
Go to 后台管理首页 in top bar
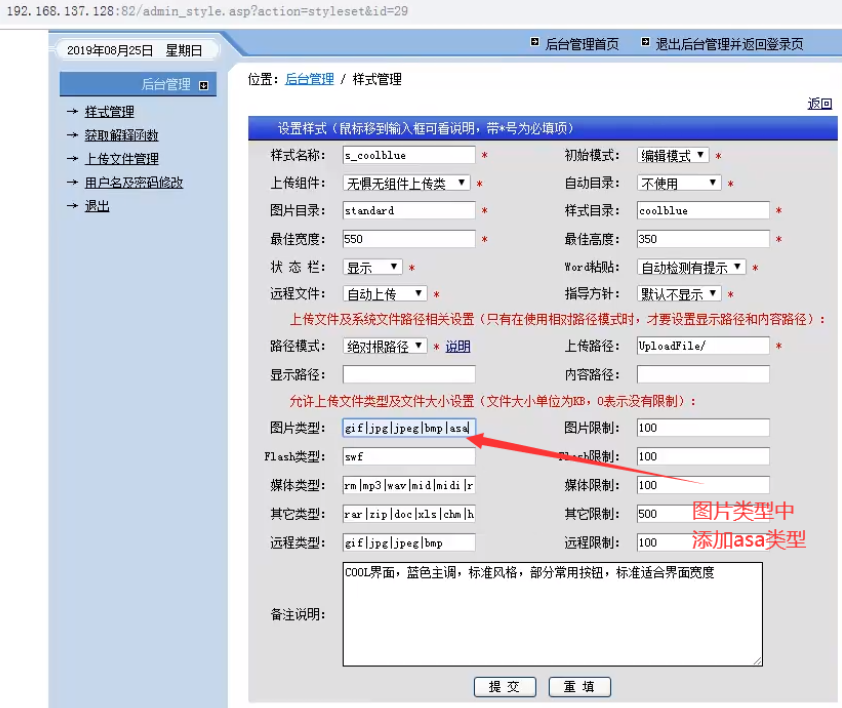point(582,44)
